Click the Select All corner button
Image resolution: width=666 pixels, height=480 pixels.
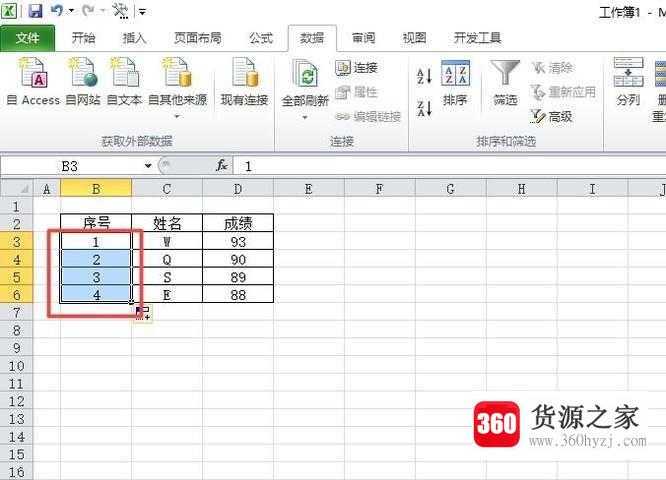pyautogui.click(x=17, y=188)
